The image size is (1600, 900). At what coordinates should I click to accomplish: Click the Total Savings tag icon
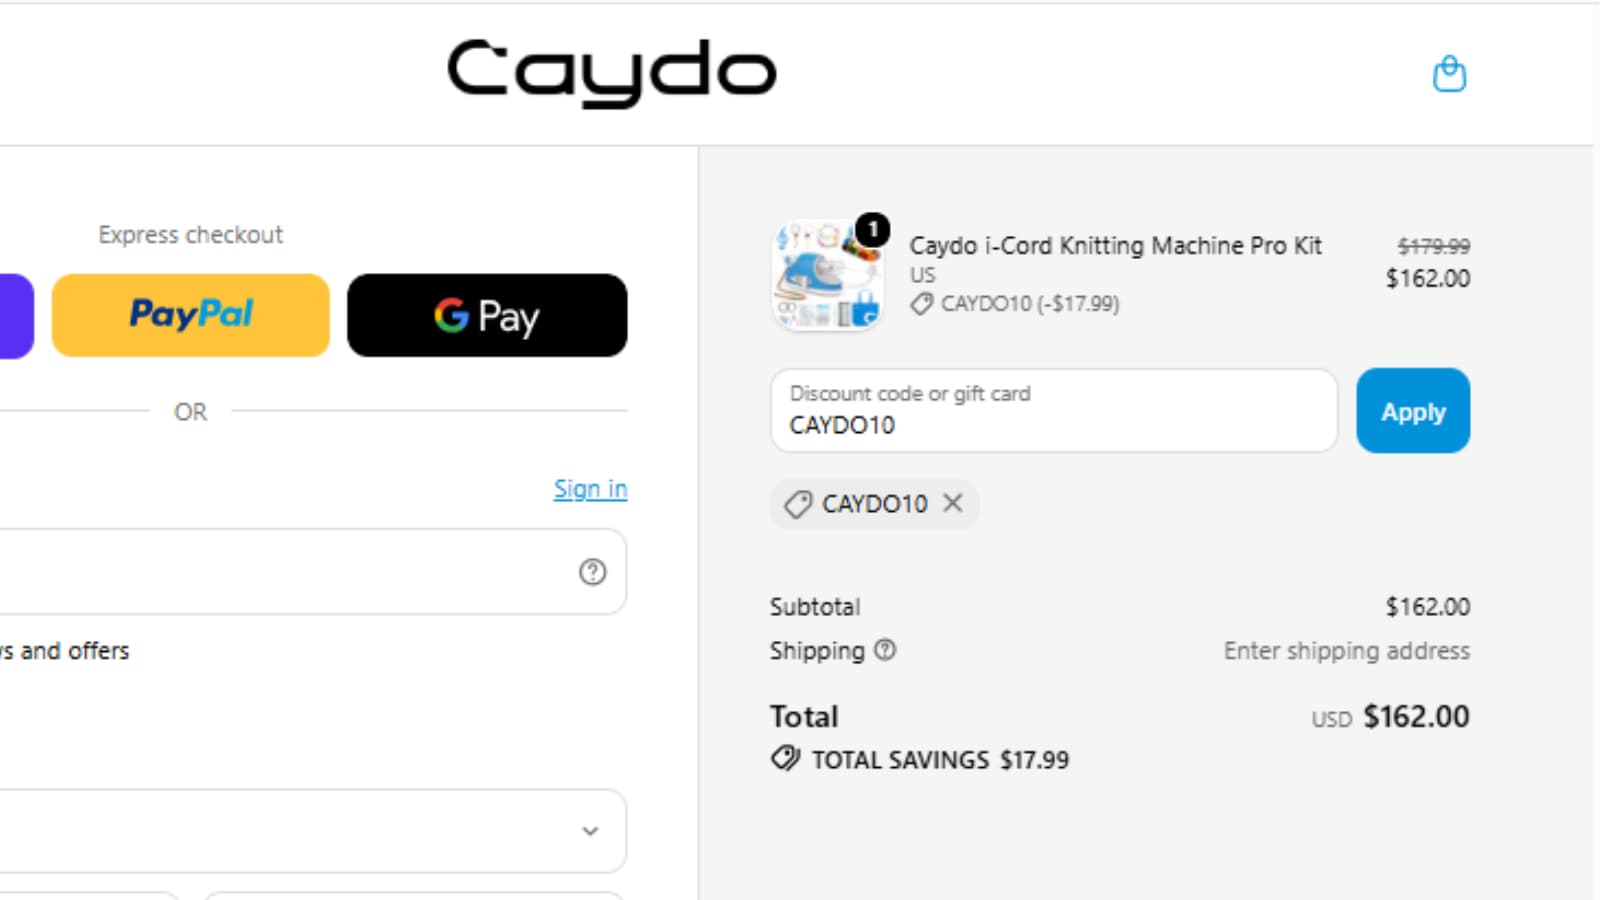(x=786, y=759)
